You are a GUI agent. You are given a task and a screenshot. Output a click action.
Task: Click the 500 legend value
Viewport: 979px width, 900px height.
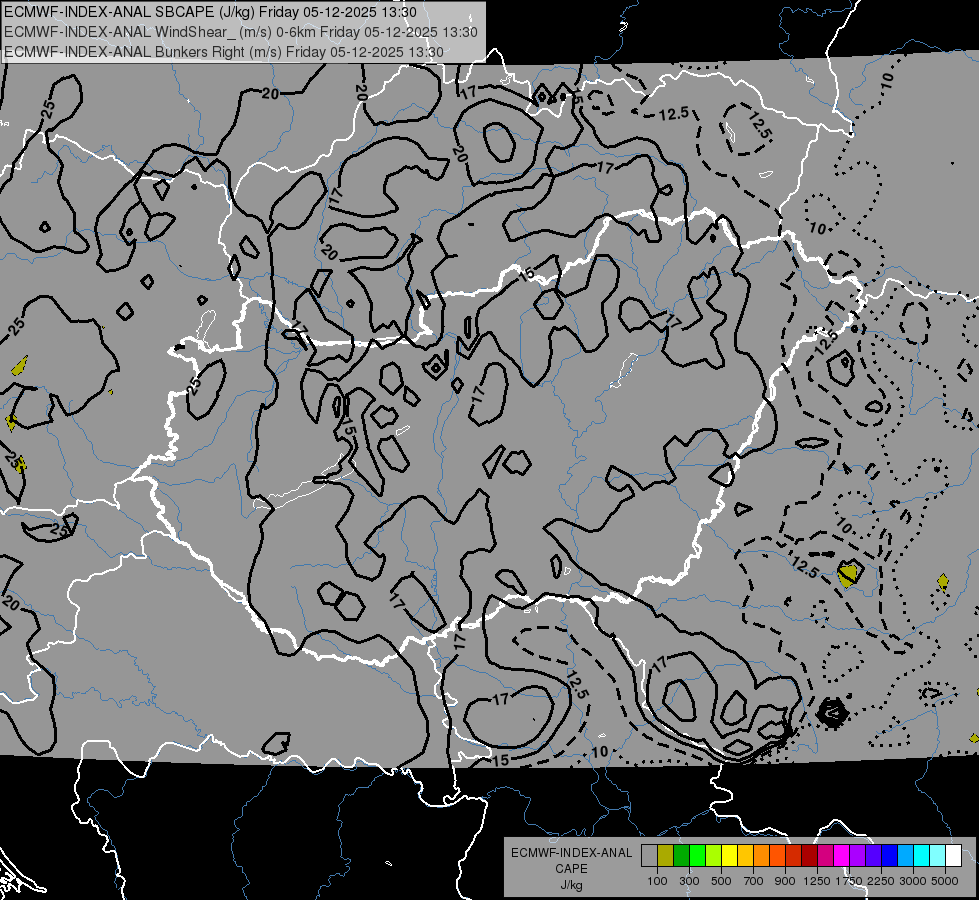(721, 881)
